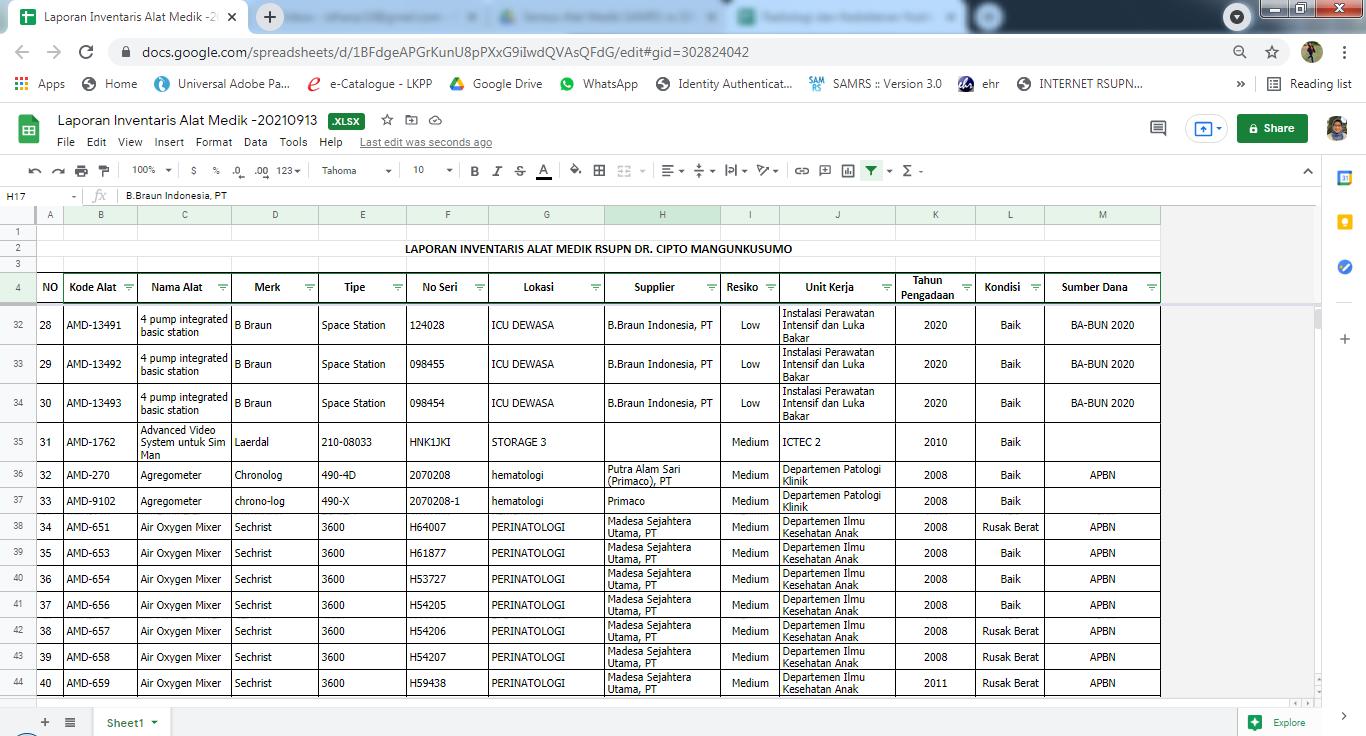Insert a comment from the toolbar
The height and width of the screenshot is (736, 1366).
(825, 171)
